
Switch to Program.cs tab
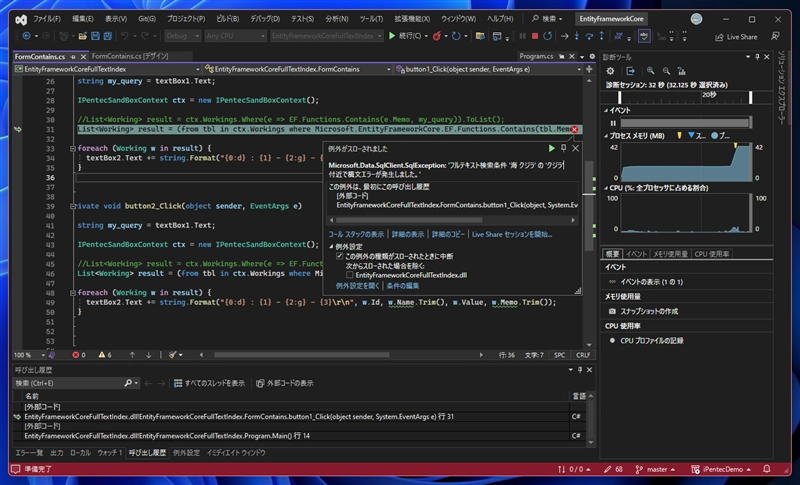536,56
